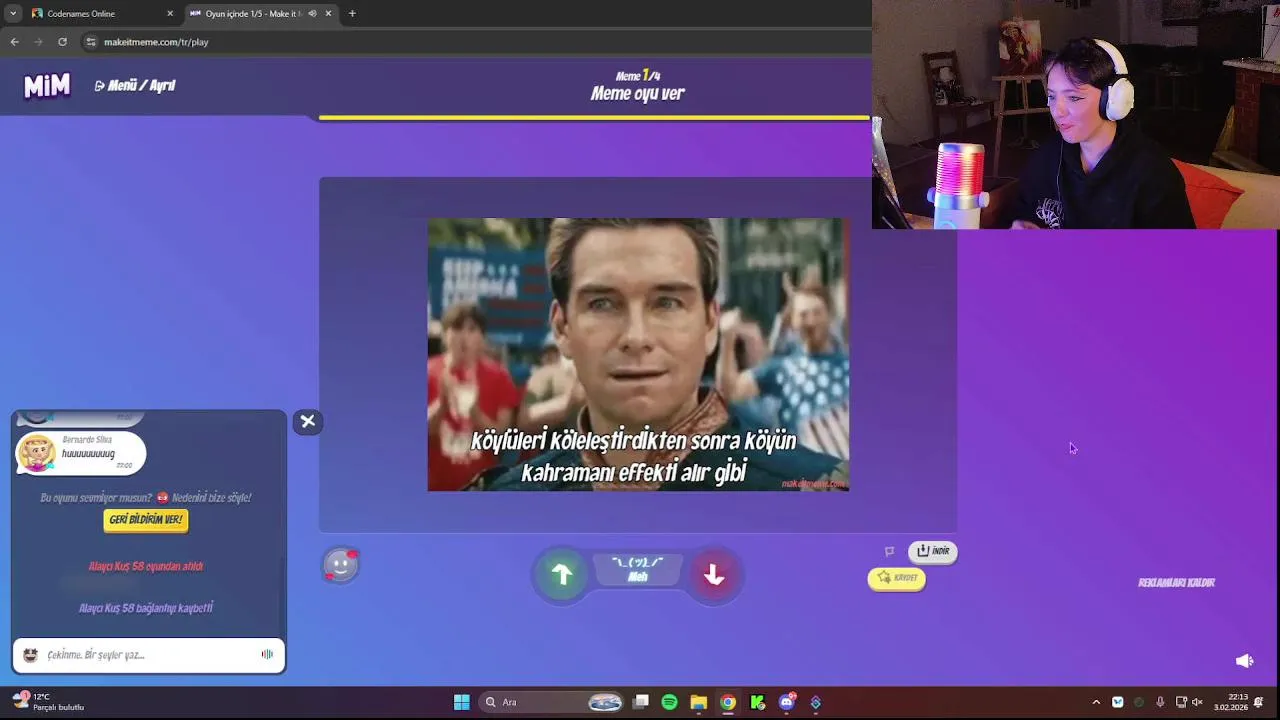Save meme with KAYDET button
This screenshot has width=1280, height=720.
(896, 578)
